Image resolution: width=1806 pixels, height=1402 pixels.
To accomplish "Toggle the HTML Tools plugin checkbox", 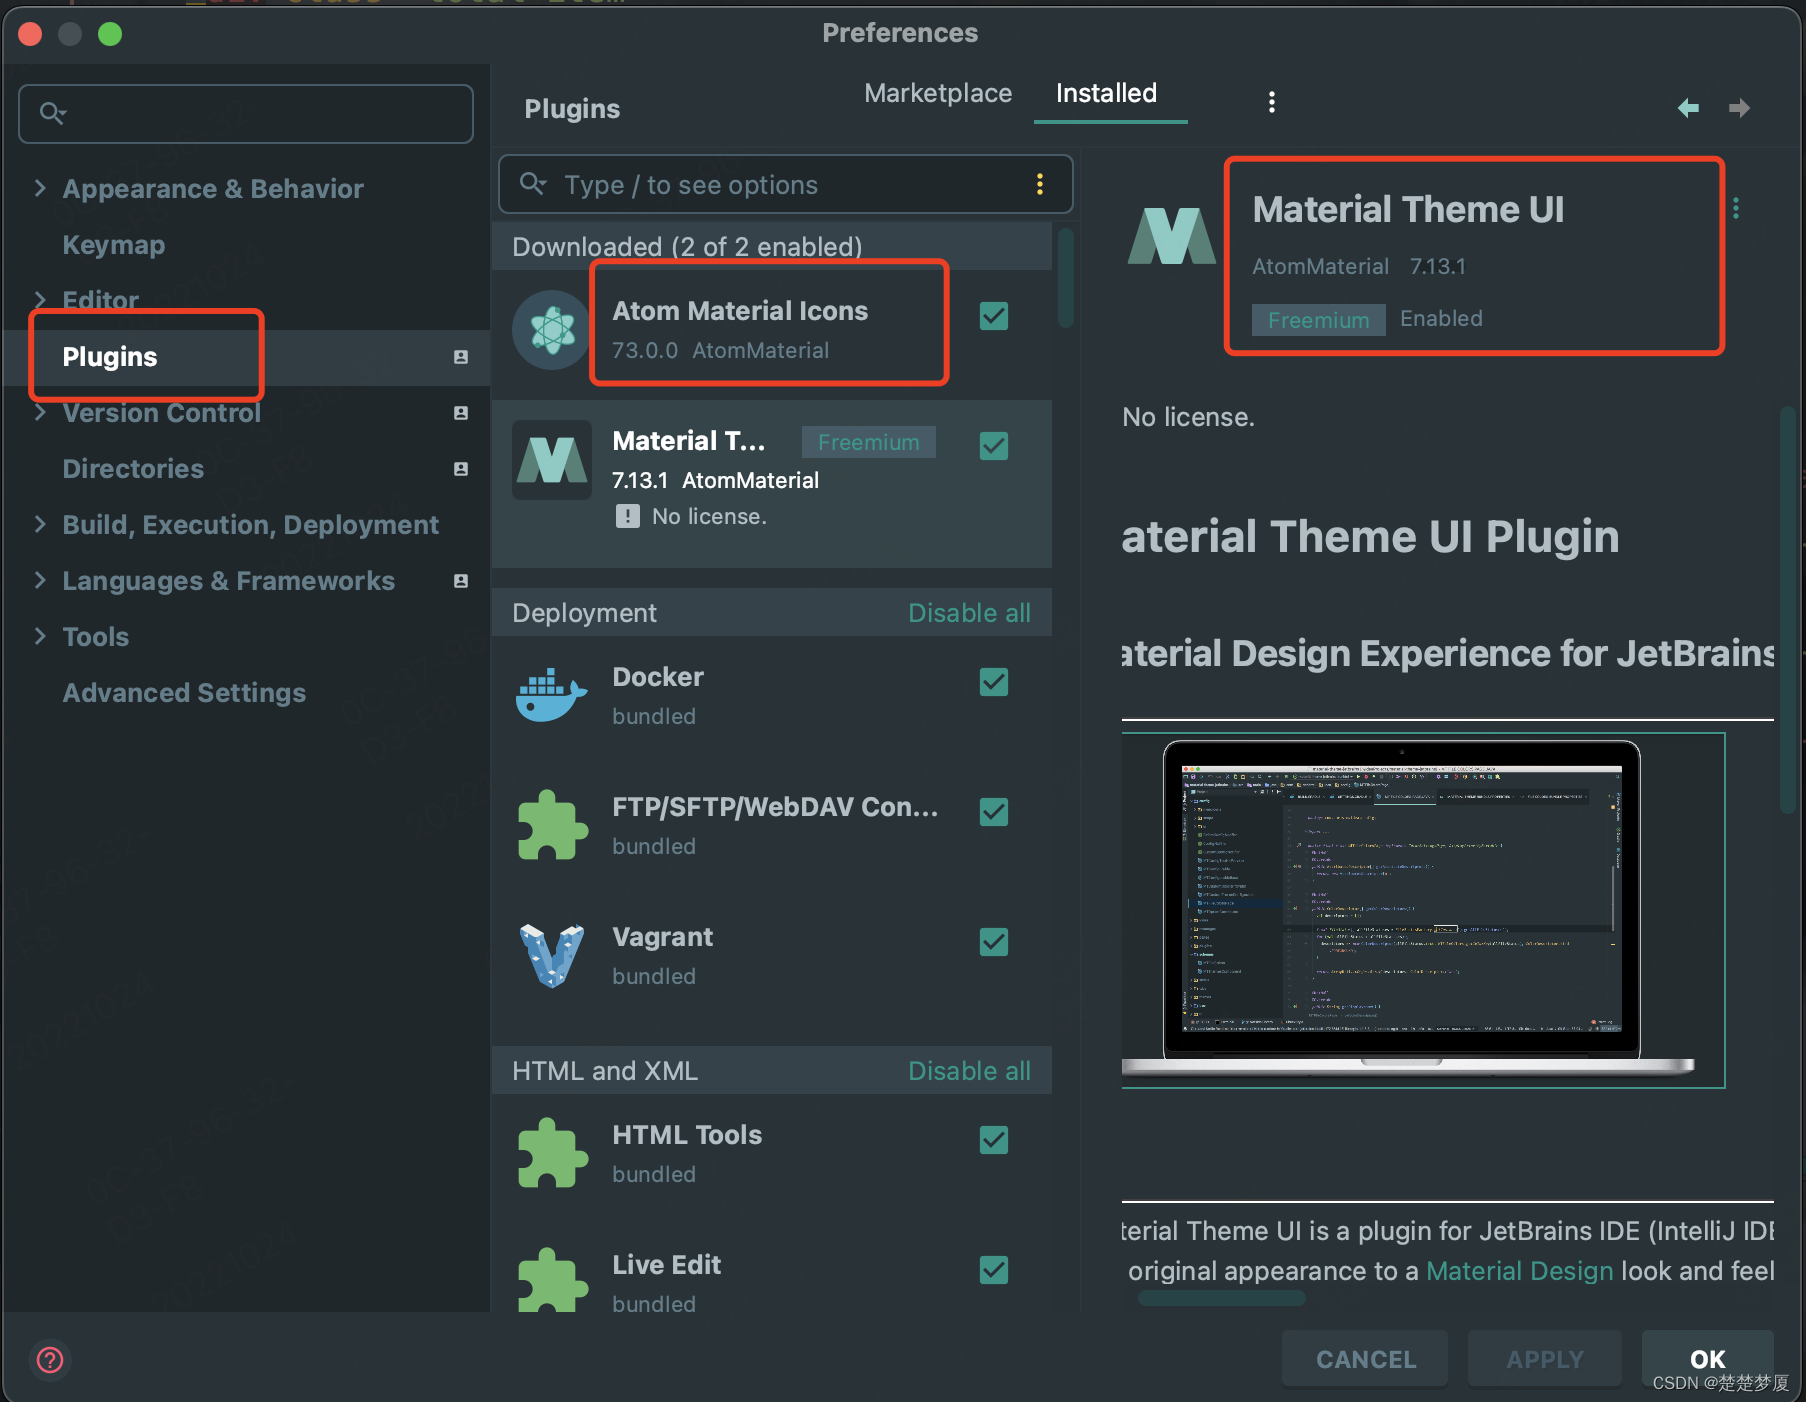I will pyautogui.click(x=994, y=1140).
